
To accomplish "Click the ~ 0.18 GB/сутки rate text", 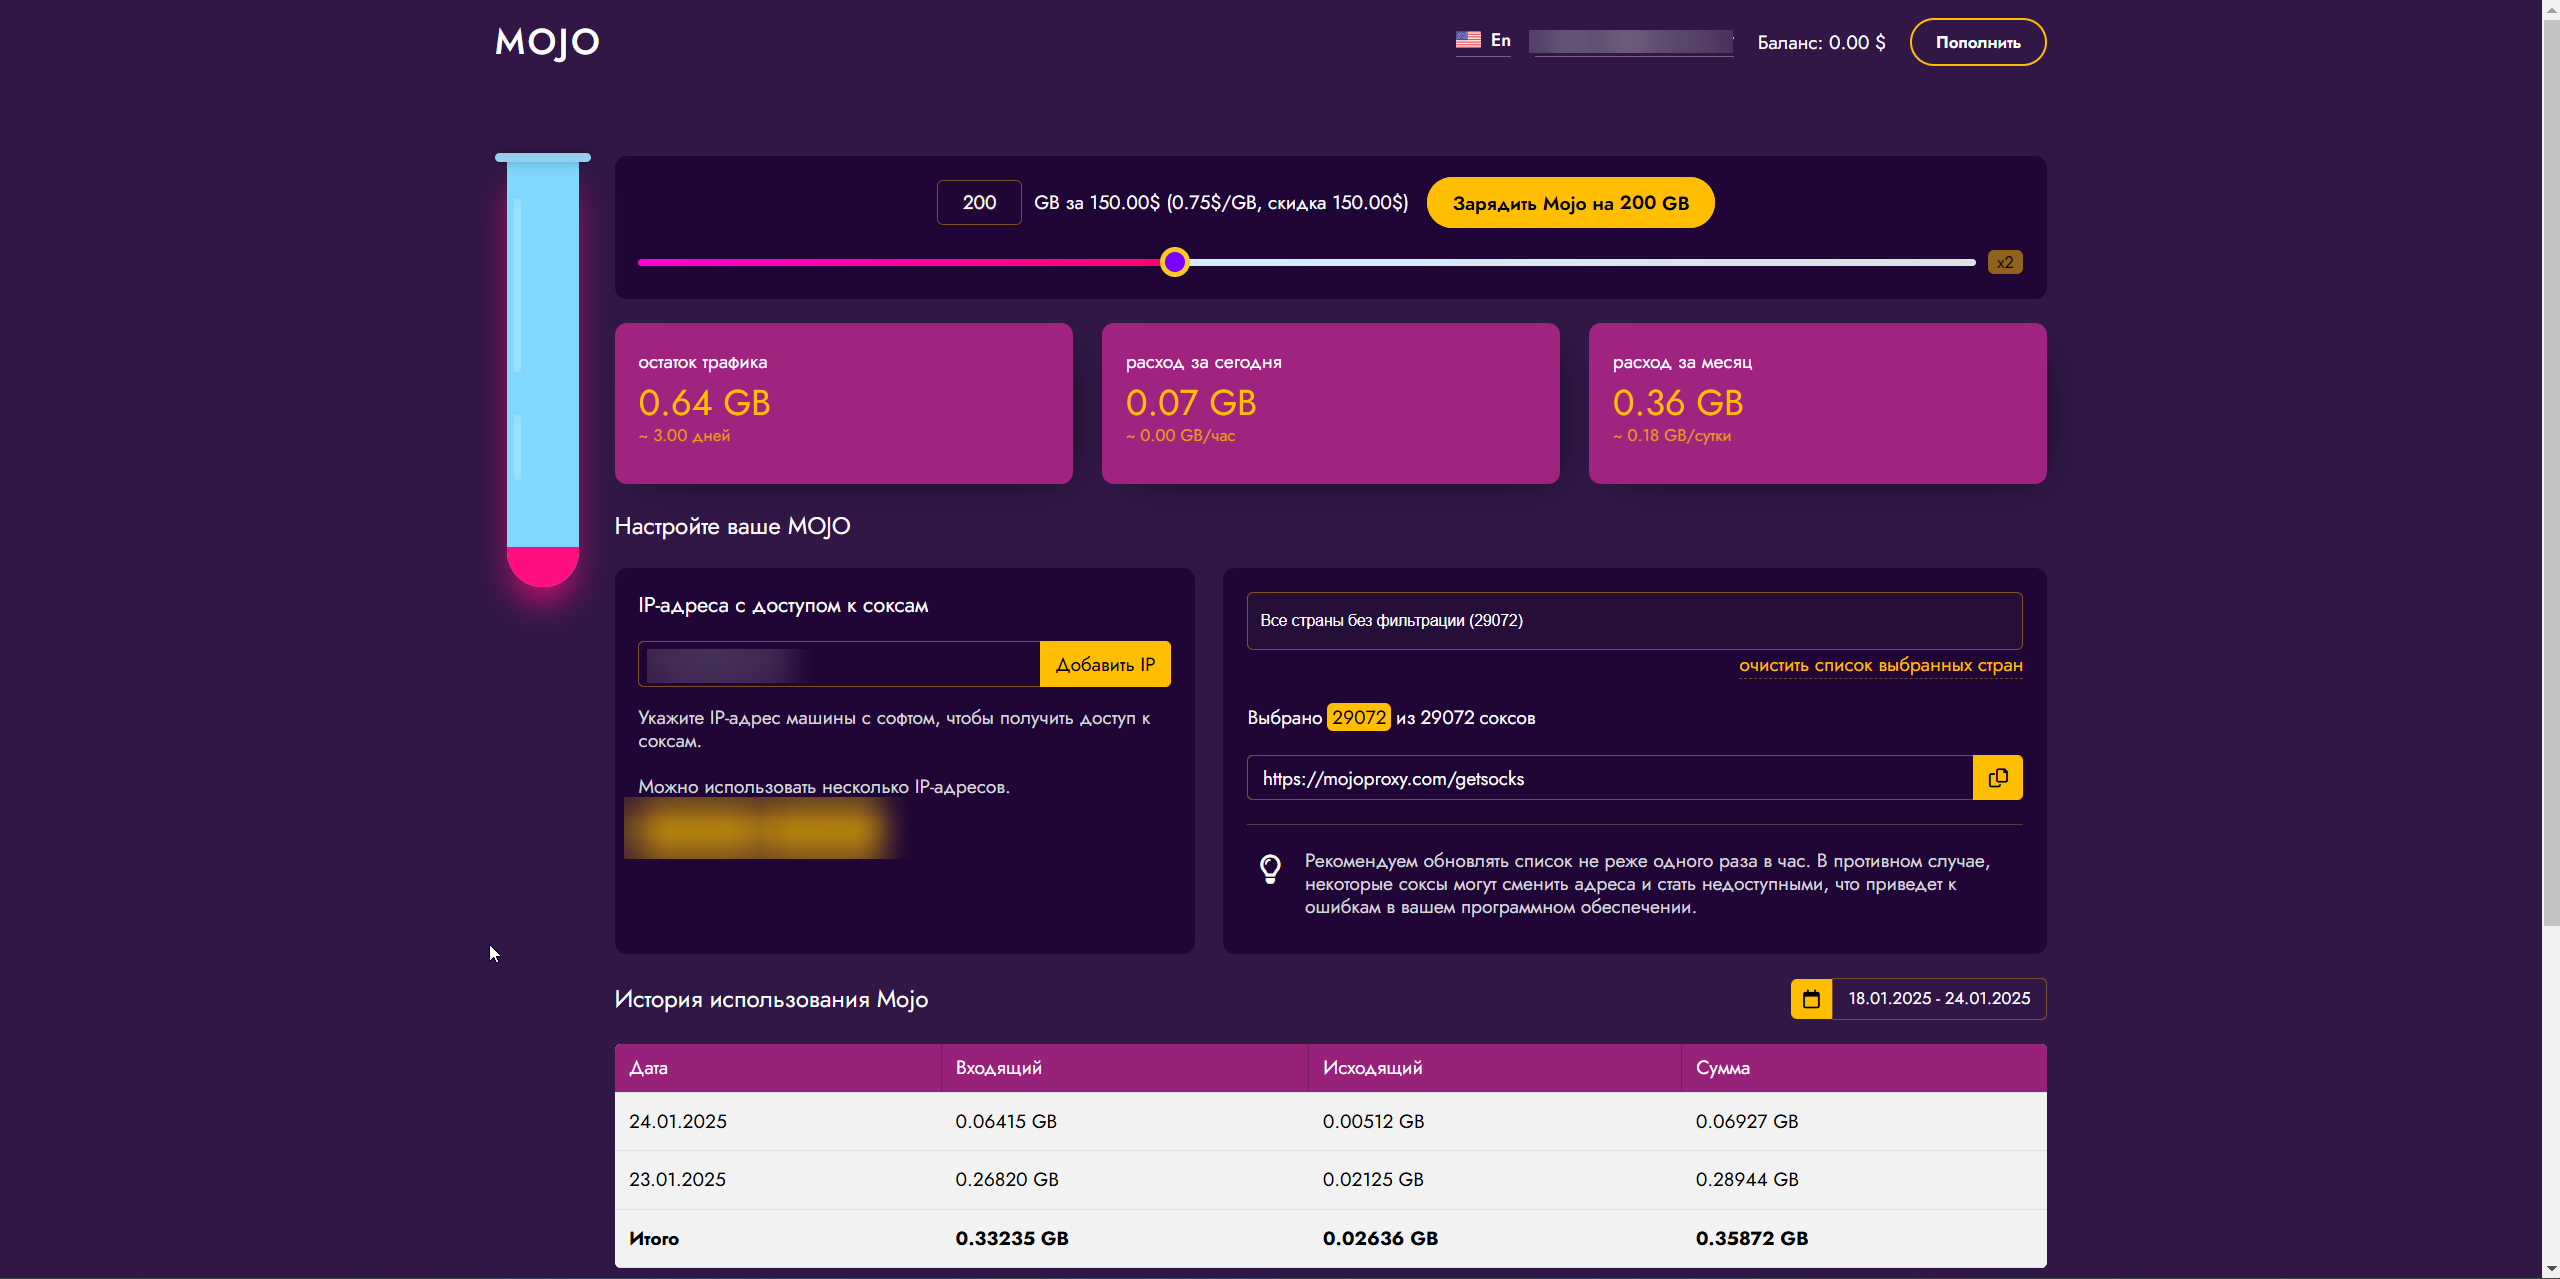I will pyautogui.click(x=1672, y=436).
